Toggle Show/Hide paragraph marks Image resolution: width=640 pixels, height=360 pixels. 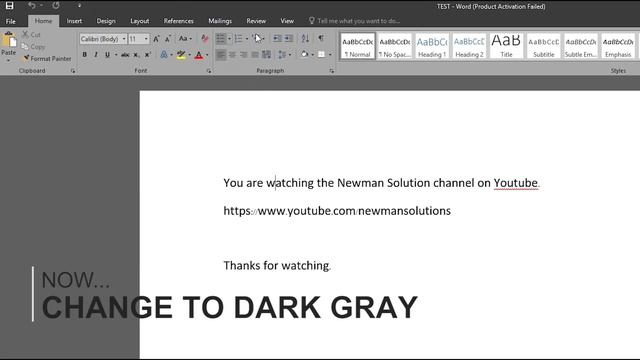(321, 39)
